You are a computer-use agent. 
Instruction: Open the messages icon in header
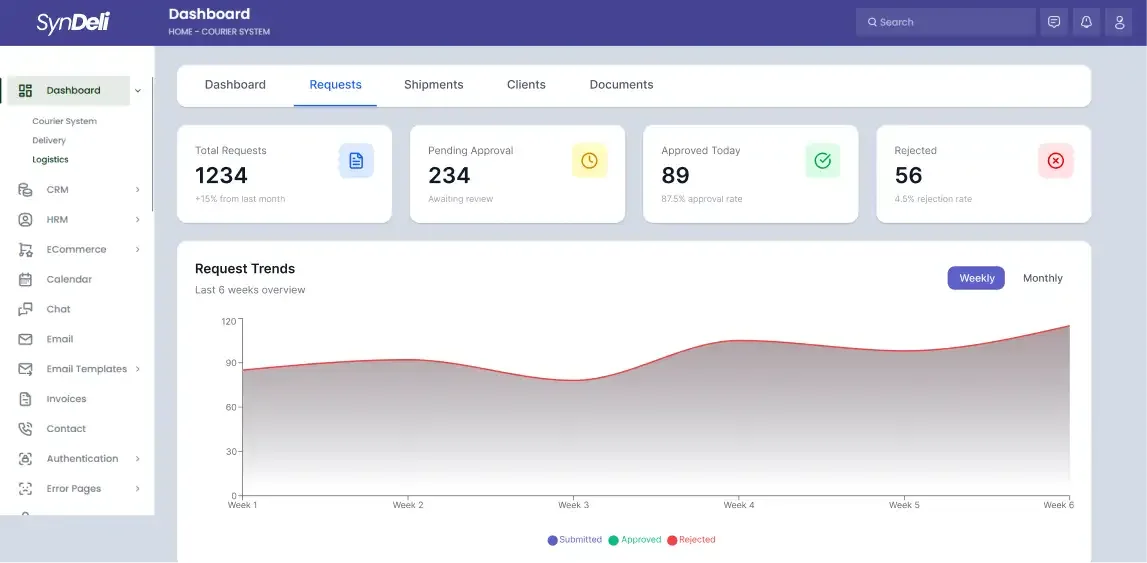[1054, 22]
